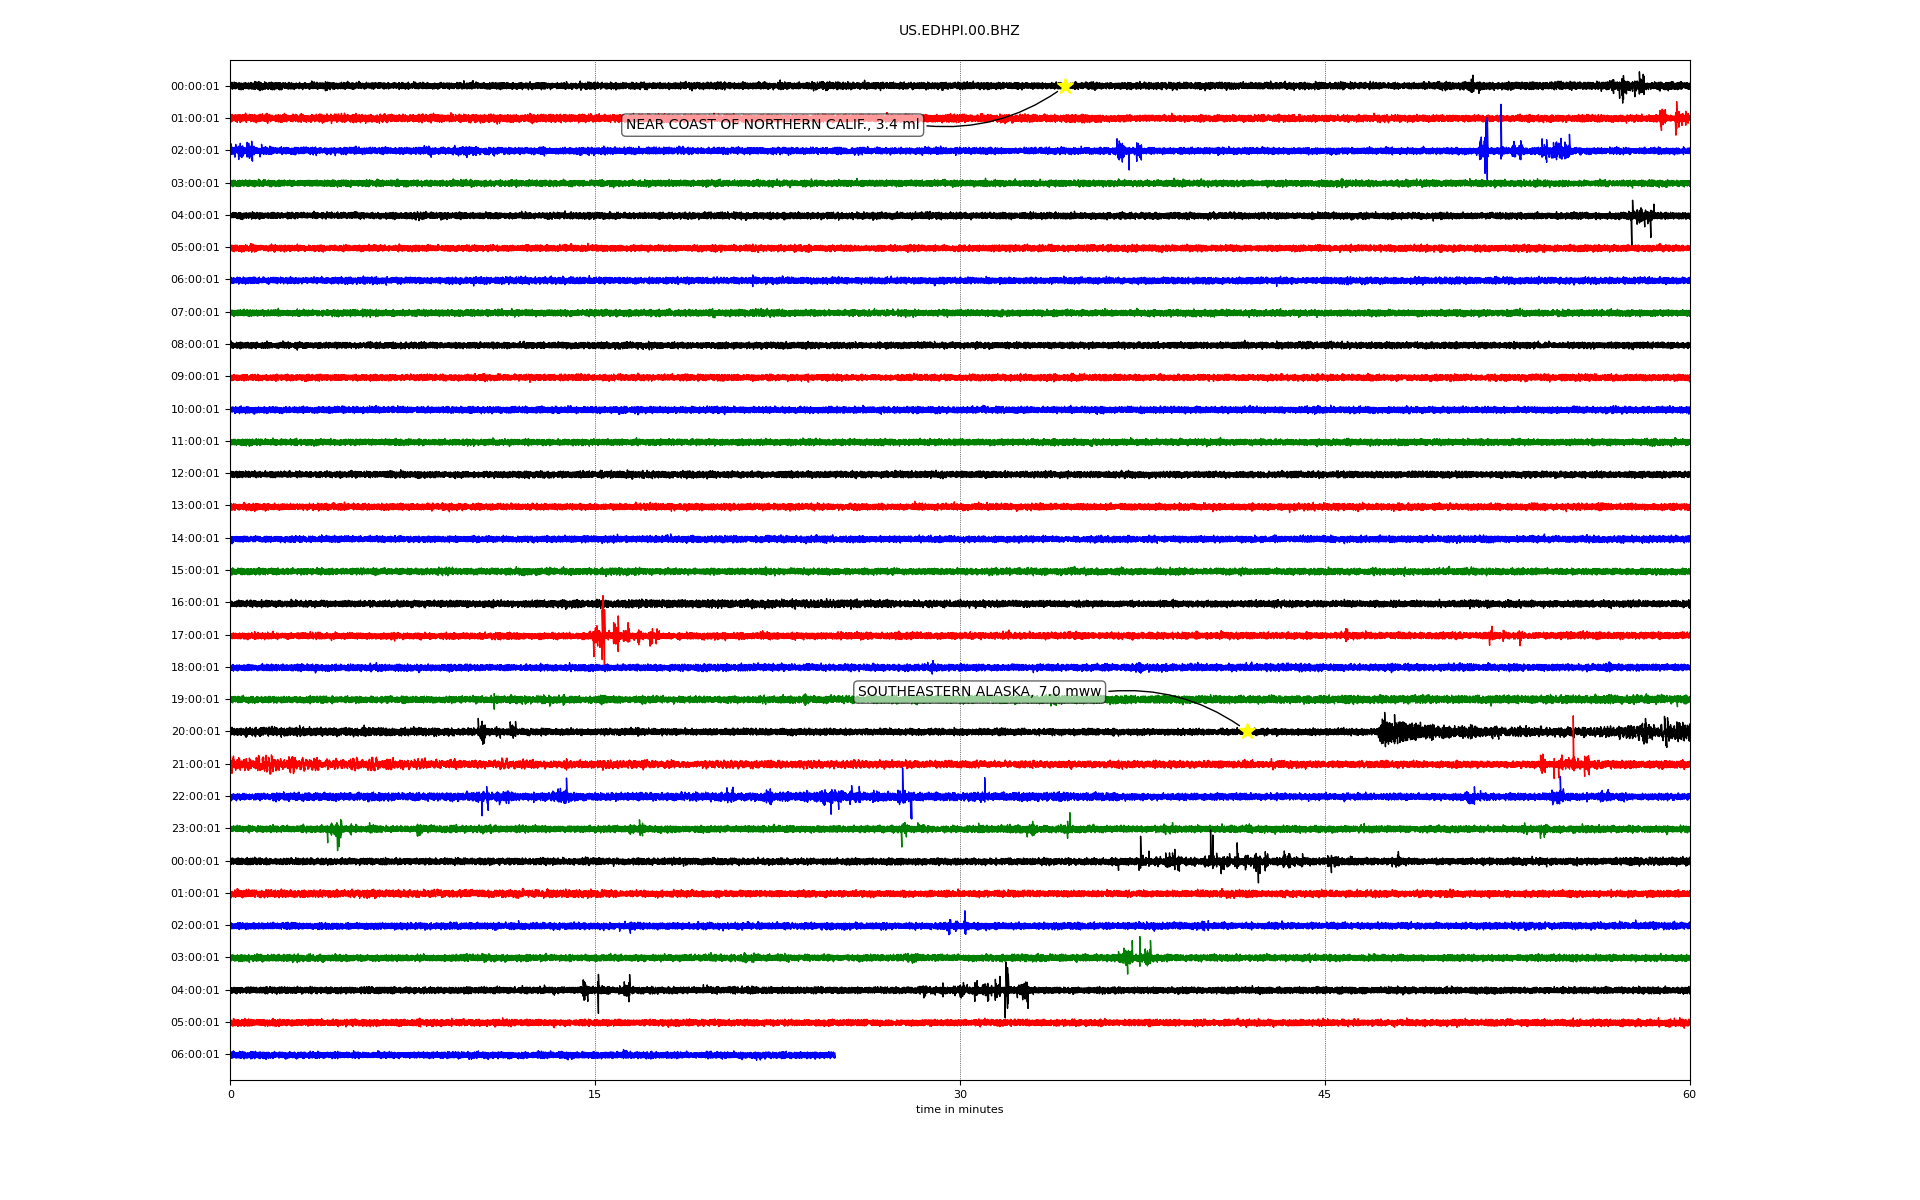Click the end of the partial blue 06:00:01 trace
The height and width of the screenshot is (1200, 1920).
(x=833, y=1055)
